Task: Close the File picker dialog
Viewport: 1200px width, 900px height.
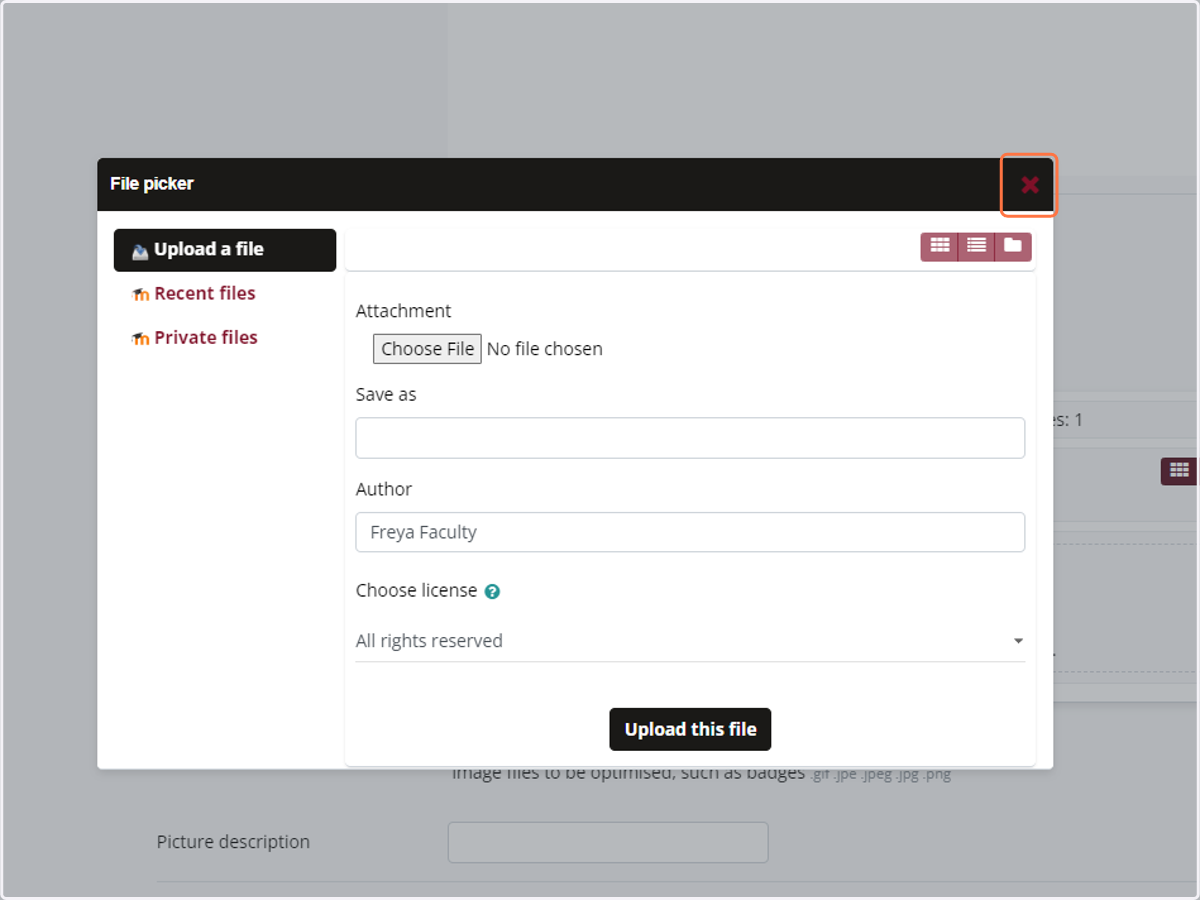Action: click(1029, 185)
